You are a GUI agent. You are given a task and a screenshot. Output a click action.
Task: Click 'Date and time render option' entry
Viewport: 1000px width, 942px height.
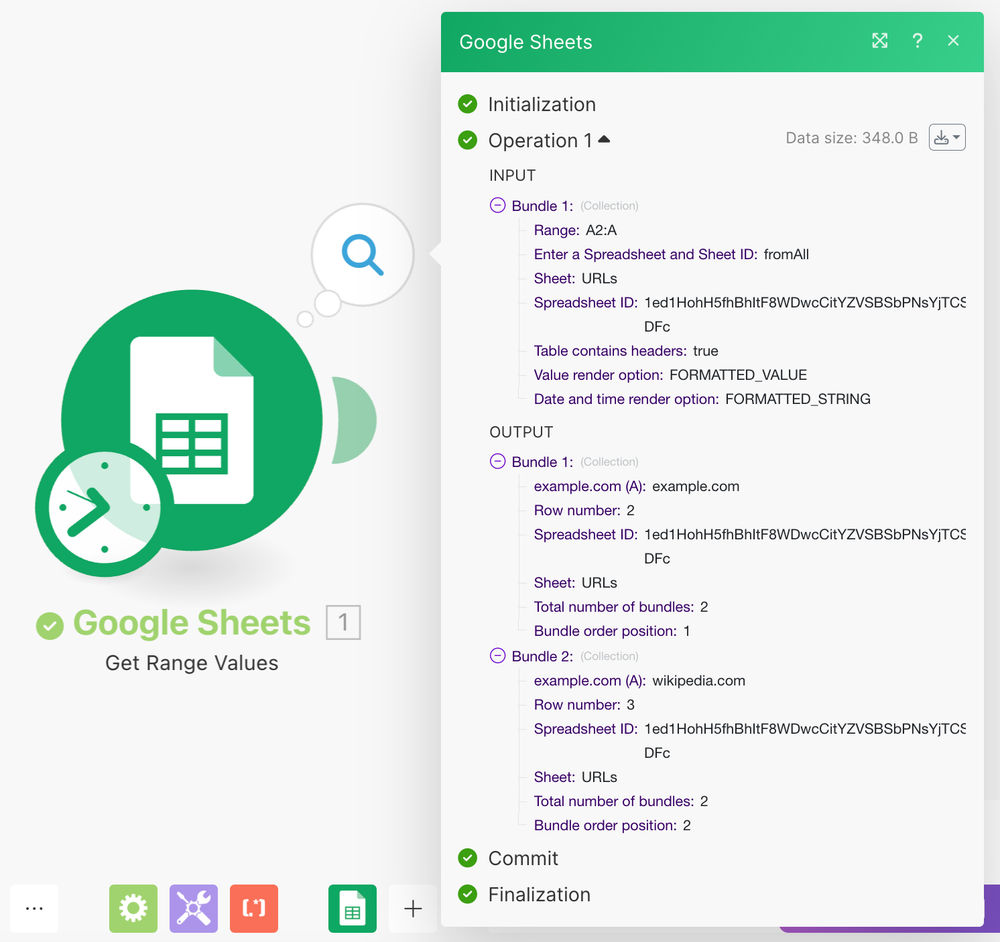(702, 399)
